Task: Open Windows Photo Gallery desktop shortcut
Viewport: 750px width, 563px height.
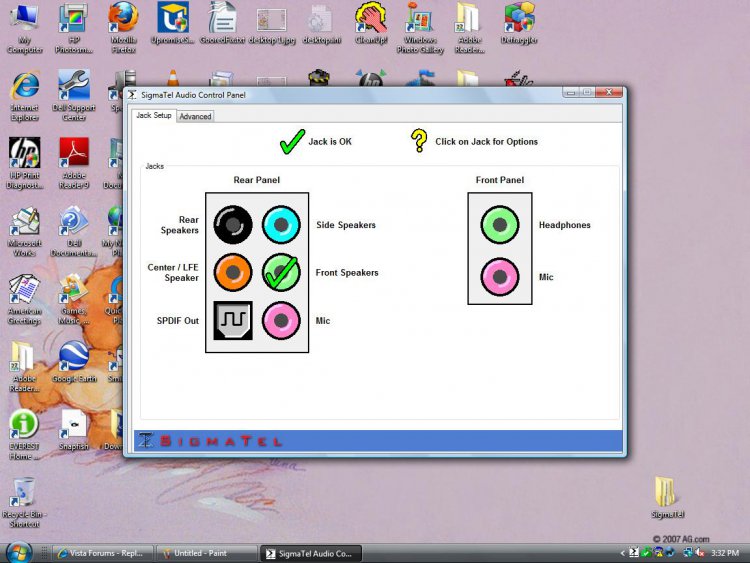Action: (x=420, y=28)
